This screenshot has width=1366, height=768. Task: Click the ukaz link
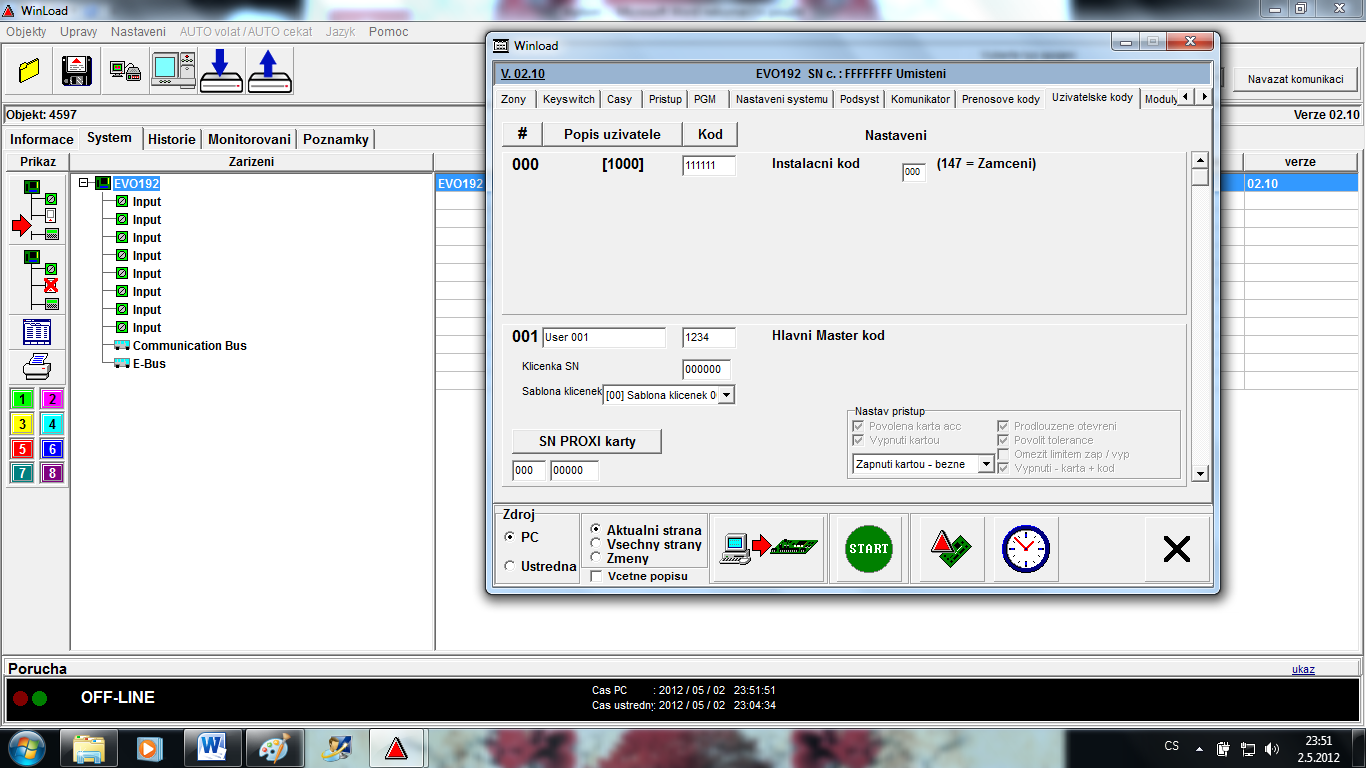1303,669
